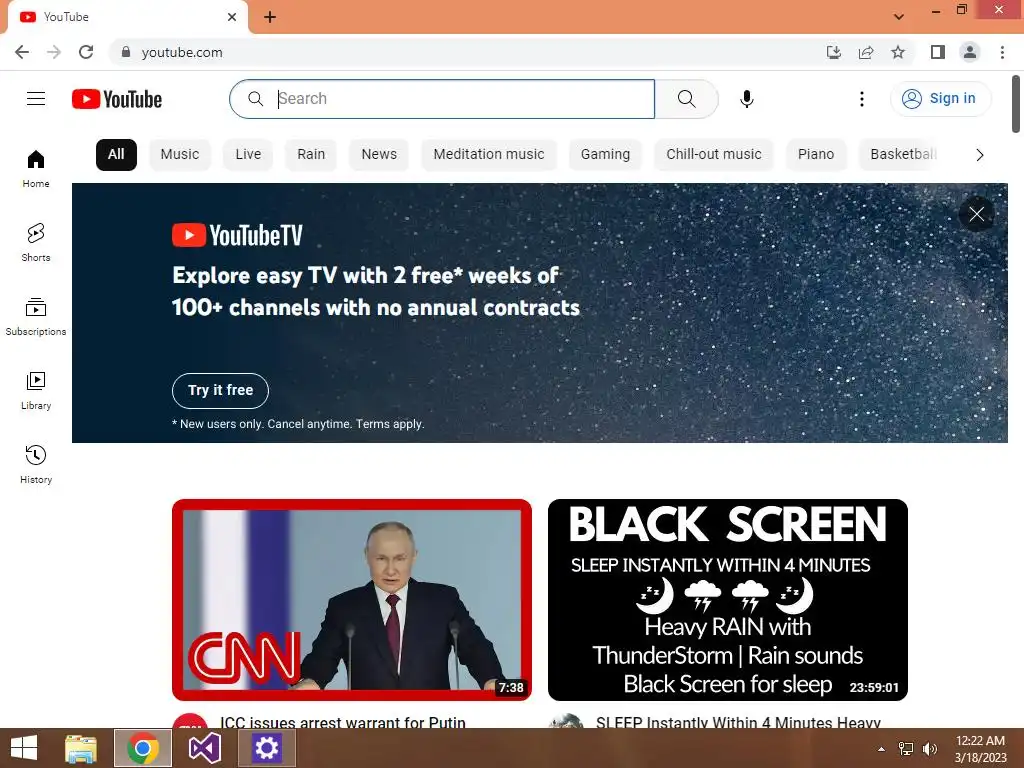Select the Piano filter chip

pyautogui.click(x=816, y=155)
